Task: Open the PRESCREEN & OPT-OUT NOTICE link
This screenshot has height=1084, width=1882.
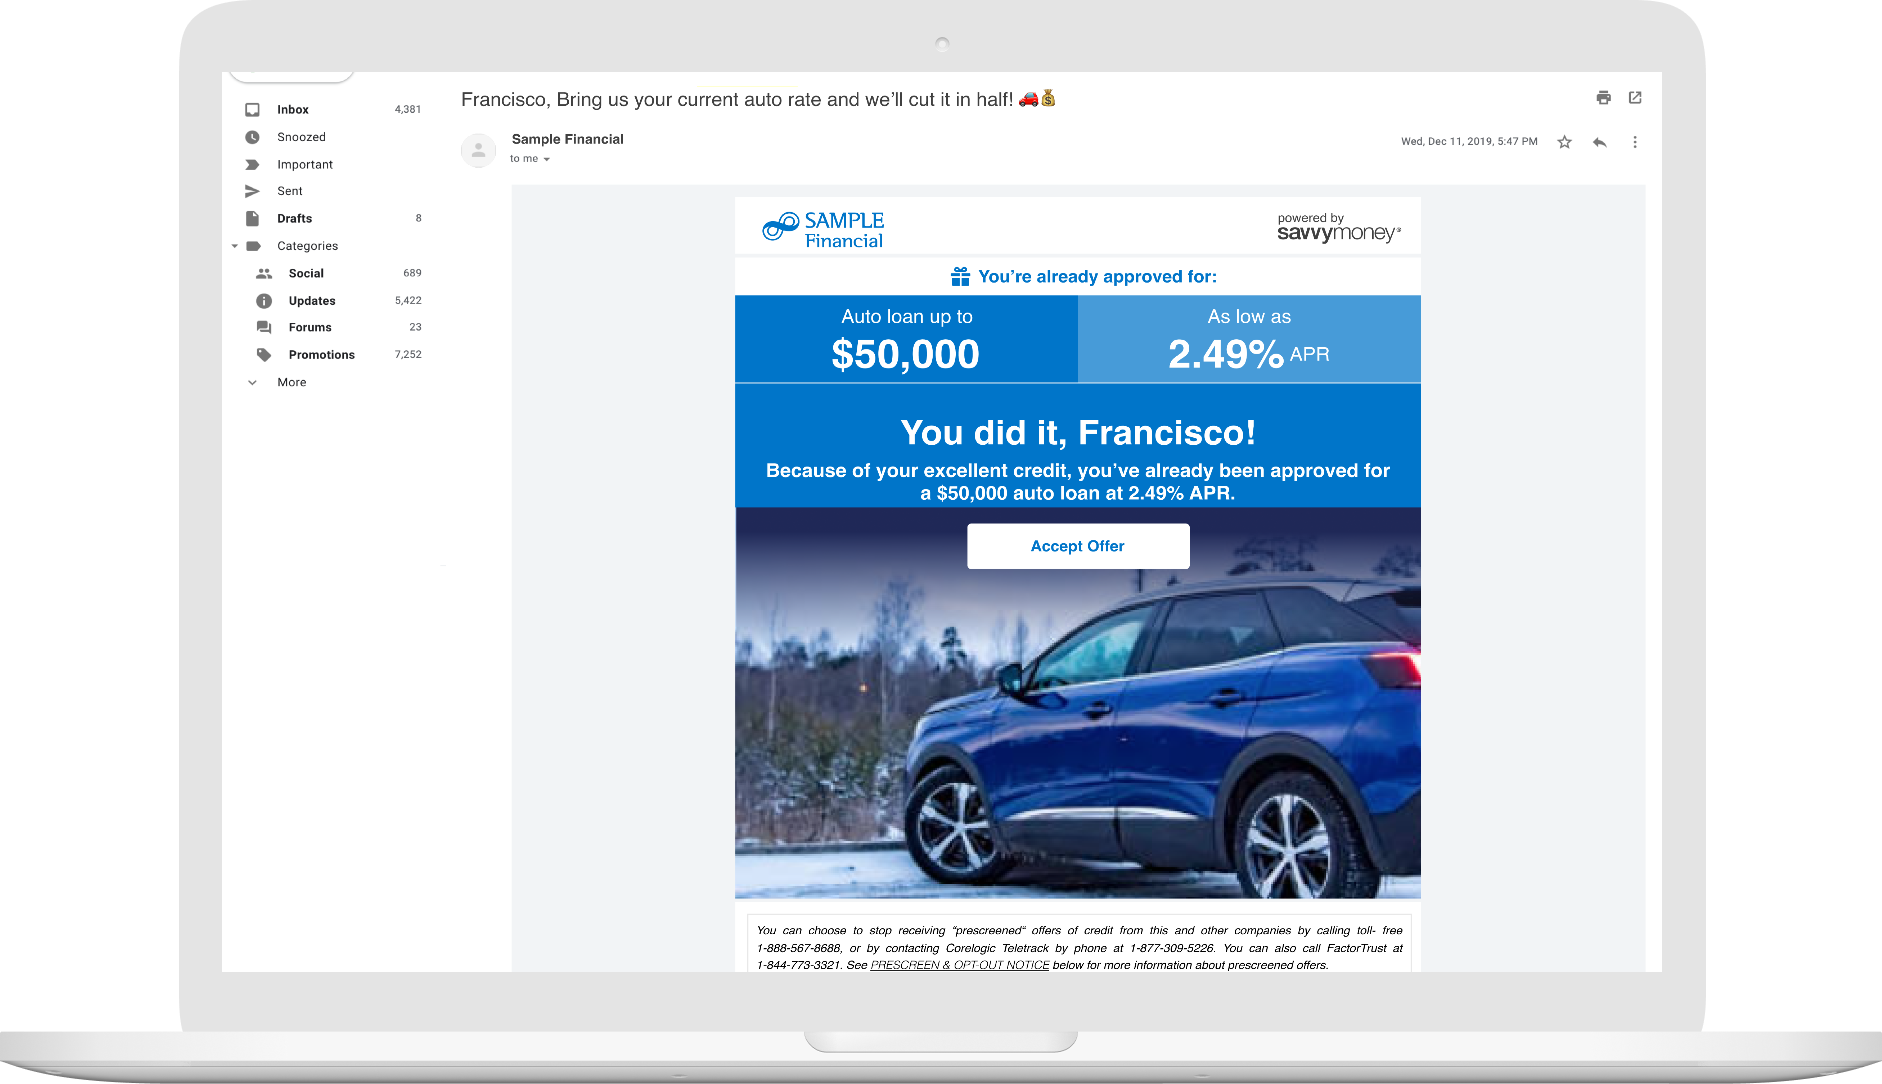Action: [959, 965]
